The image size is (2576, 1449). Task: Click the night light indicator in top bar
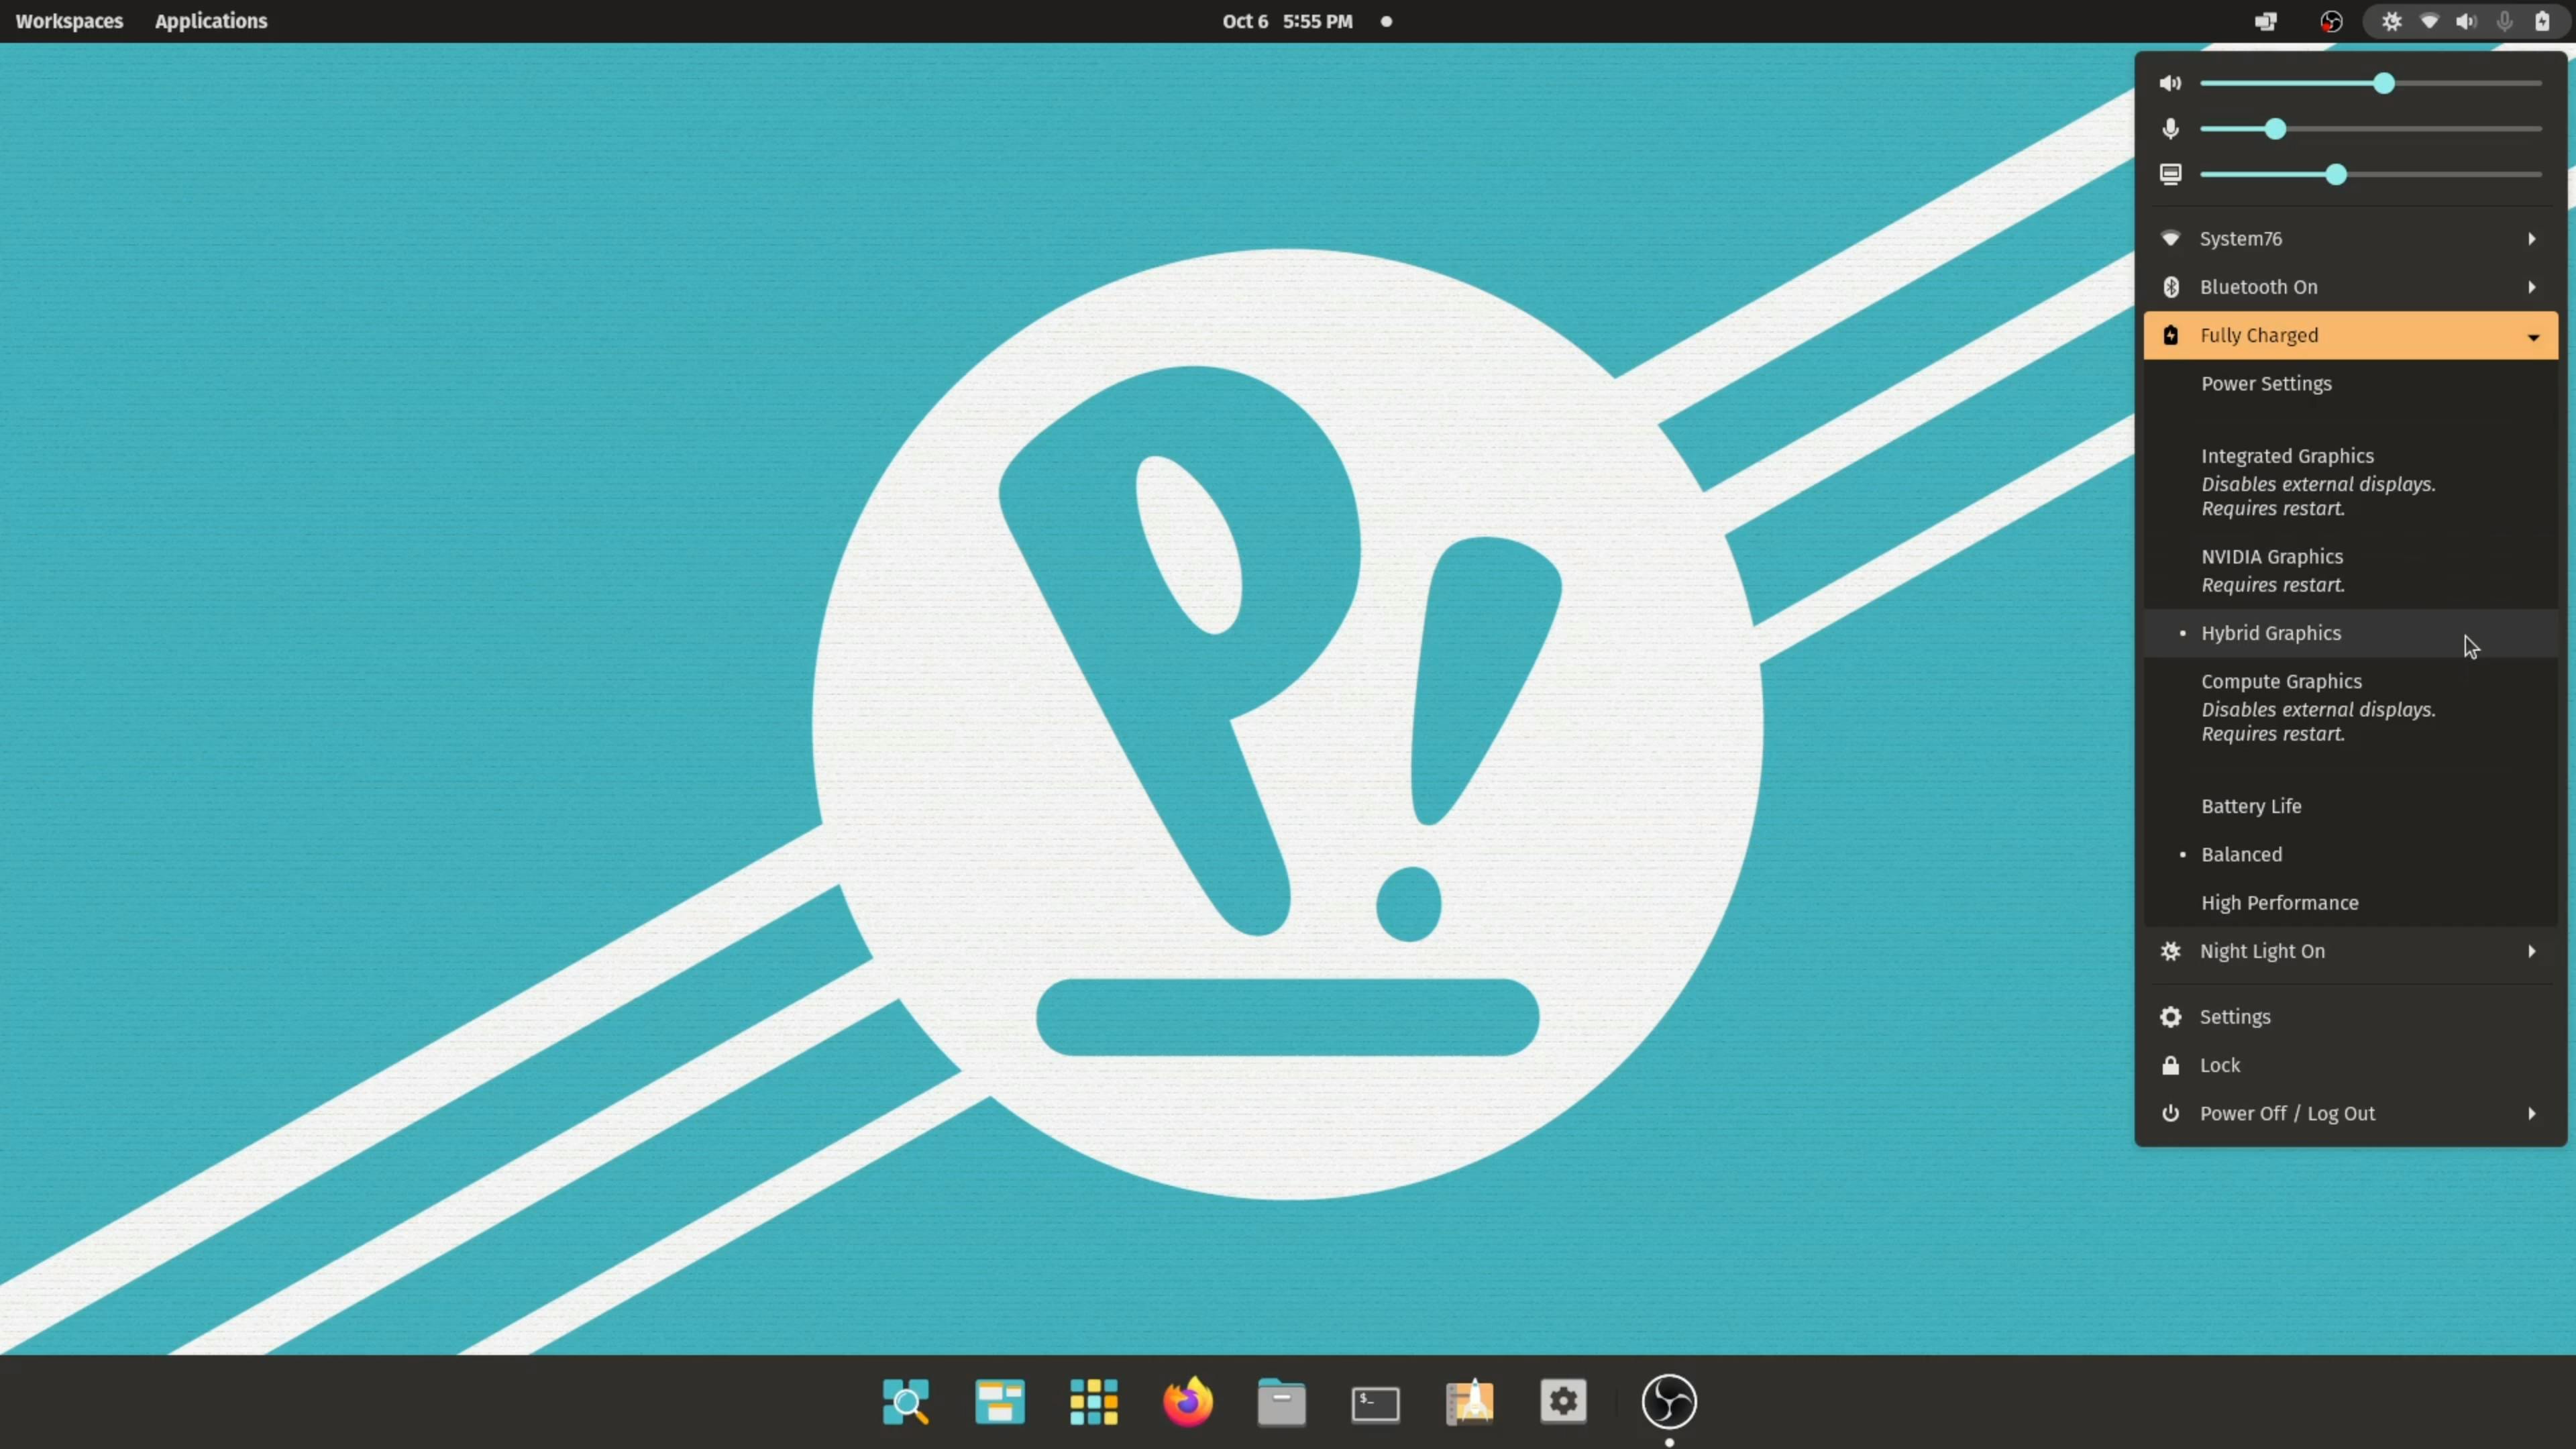point(2391,21)
